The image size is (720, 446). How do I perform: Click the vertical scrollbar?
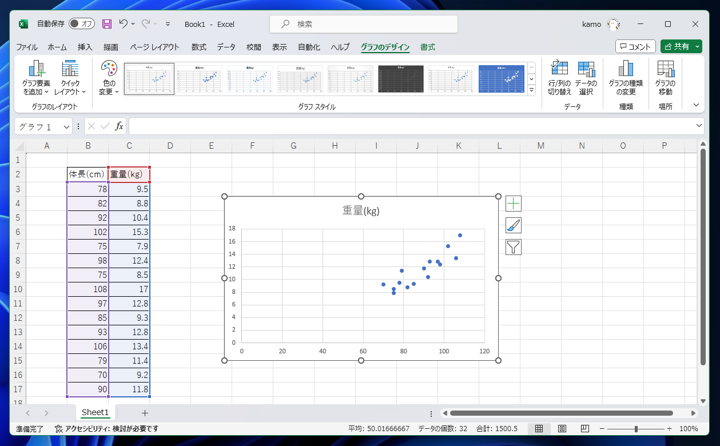703,257
